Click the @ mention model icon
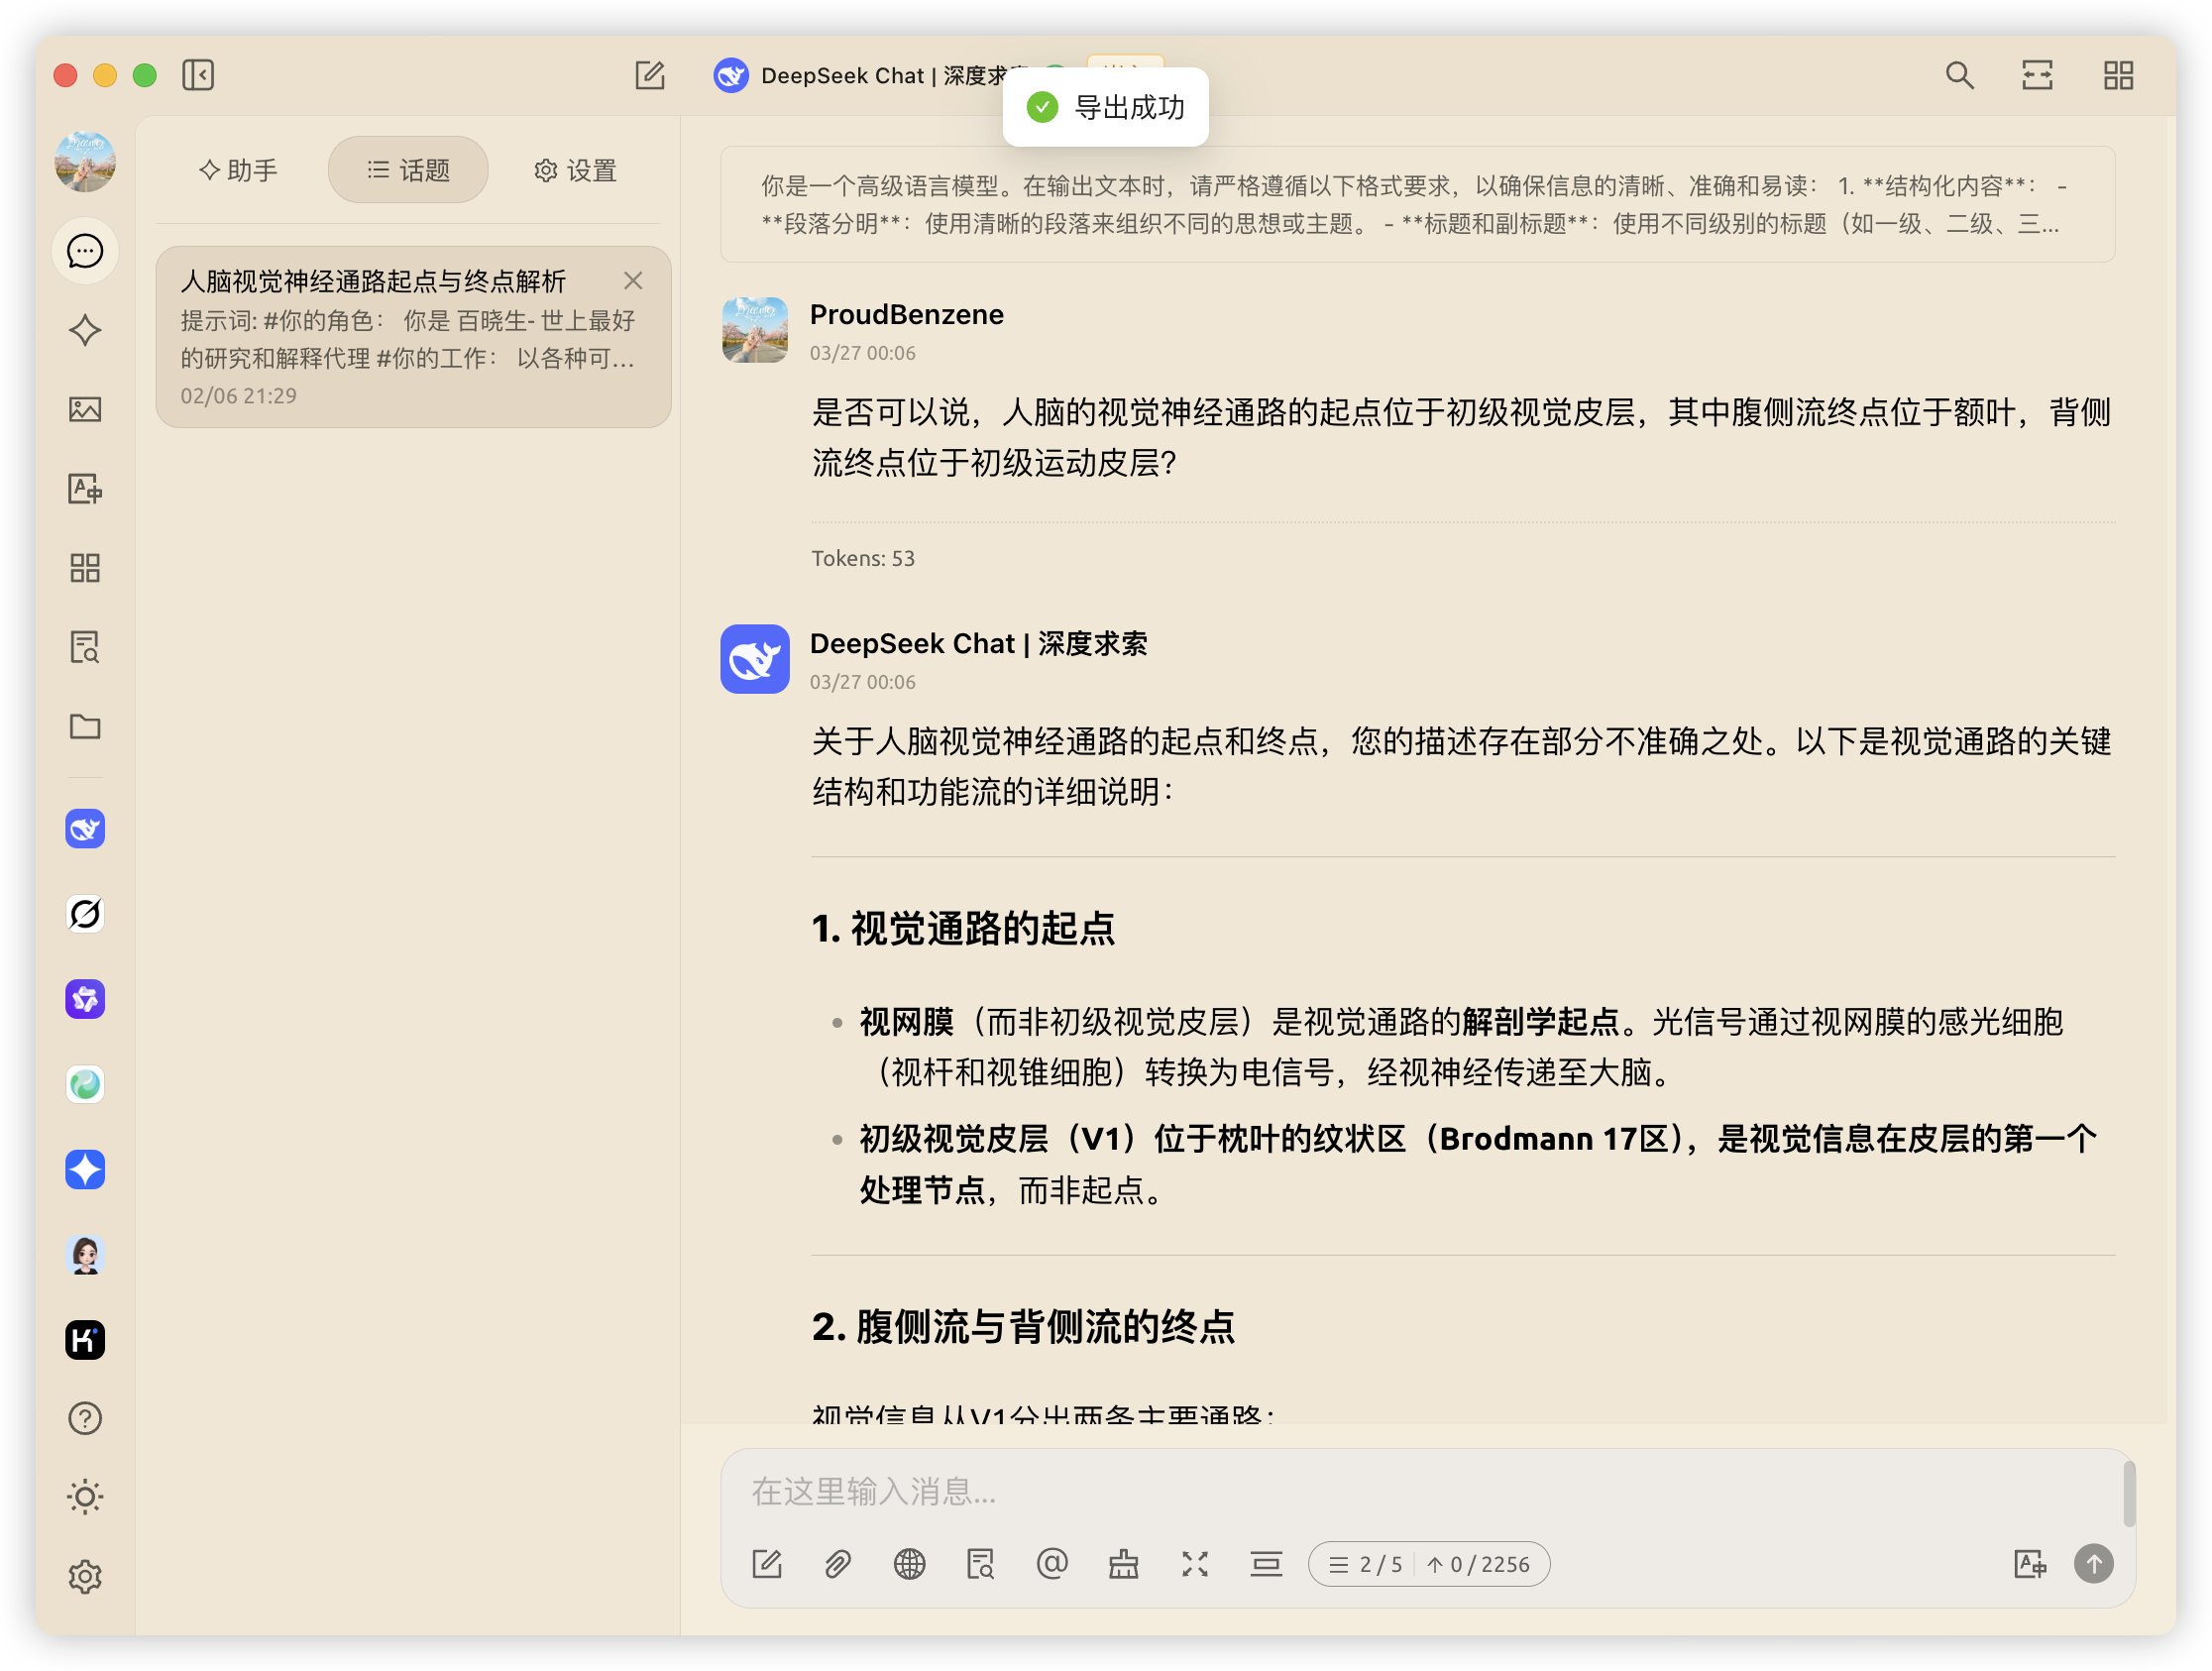This screenshot has width=2212, height=1671. pyautogui.click(x=1052, y=1564)
